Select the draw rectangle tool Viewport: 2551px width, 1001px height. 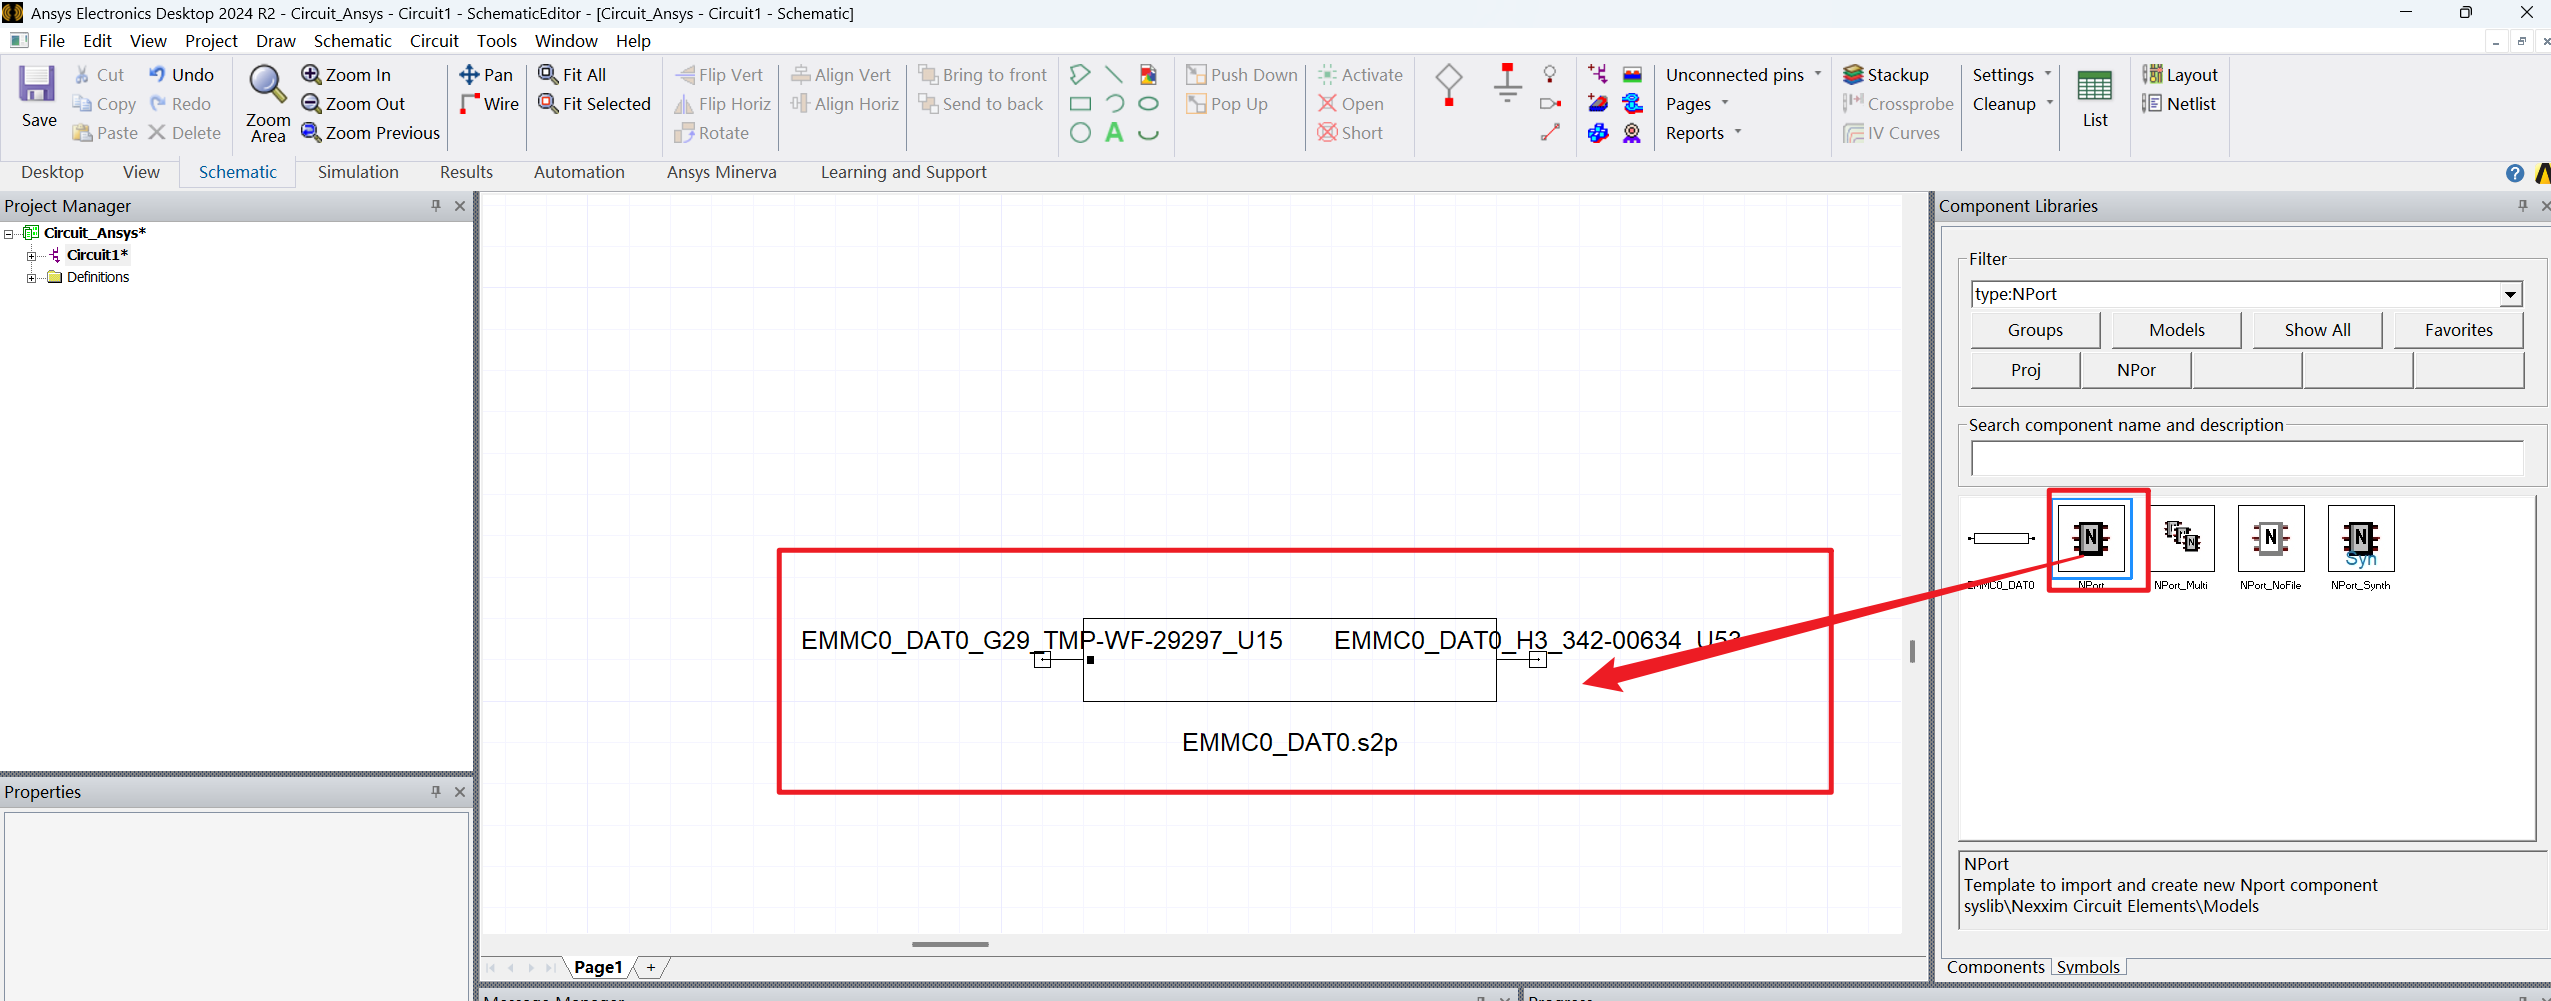coord(1080,104)
